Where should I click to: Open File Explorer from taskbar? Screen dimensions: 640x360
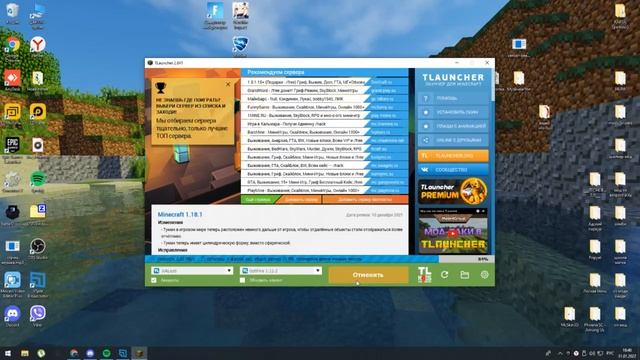point(25,353)
